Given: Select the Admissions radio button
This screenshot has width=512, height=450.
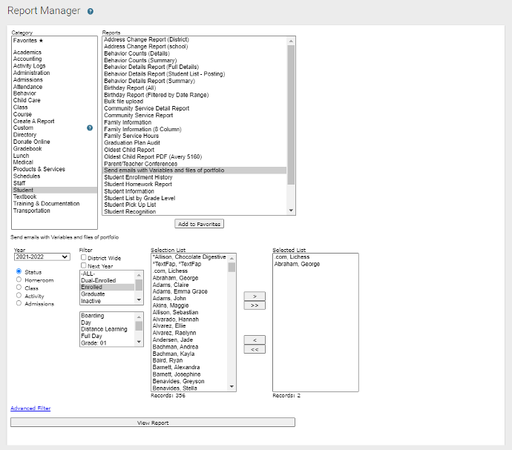Looking at the screenshot, I should (19, 303).
